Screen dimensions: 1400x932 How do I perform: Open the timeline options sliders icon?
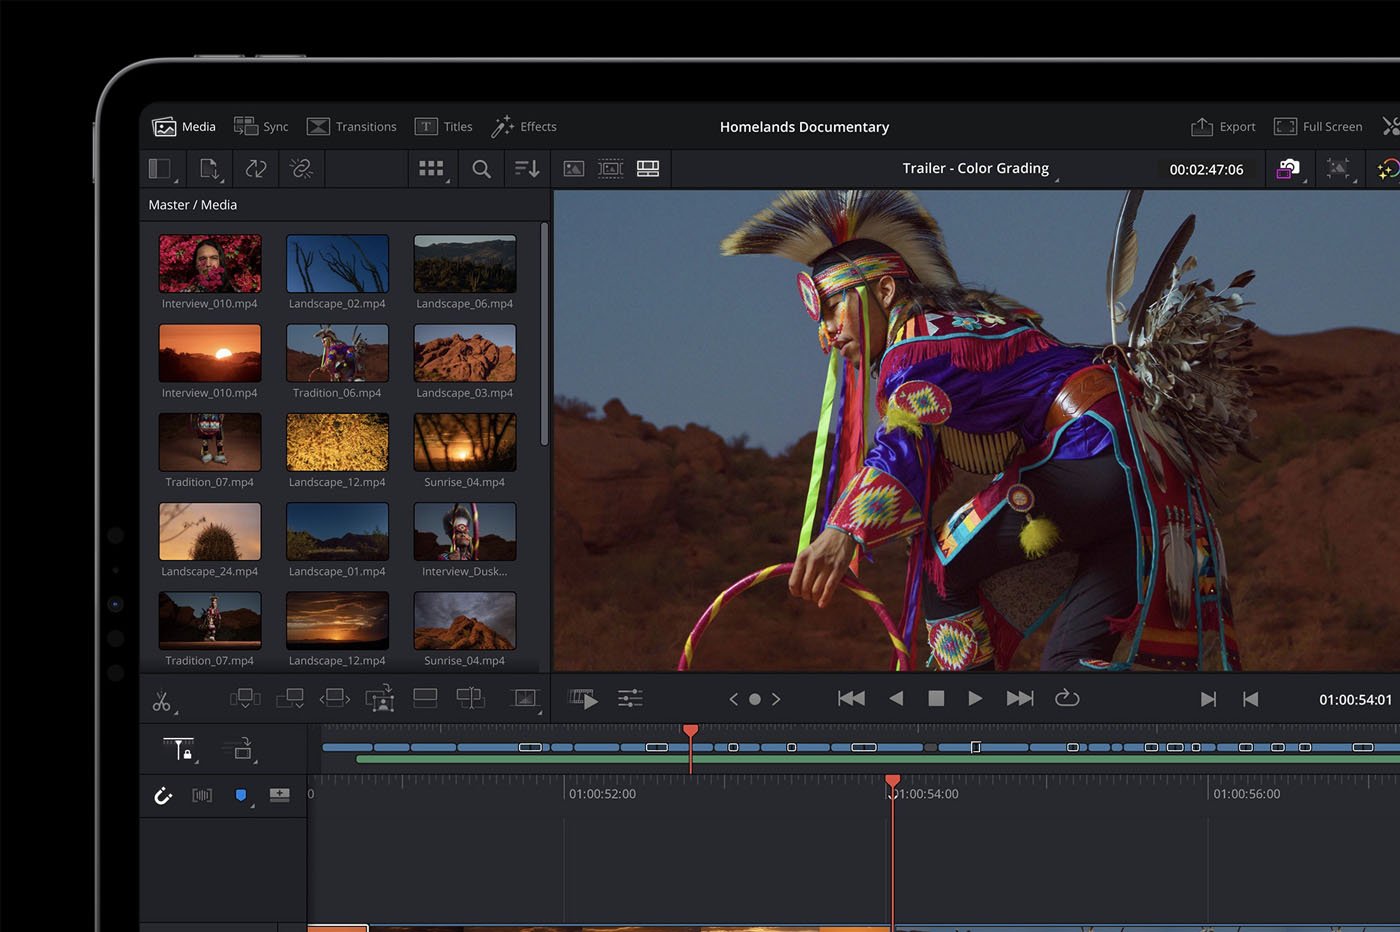pos(630,699)
